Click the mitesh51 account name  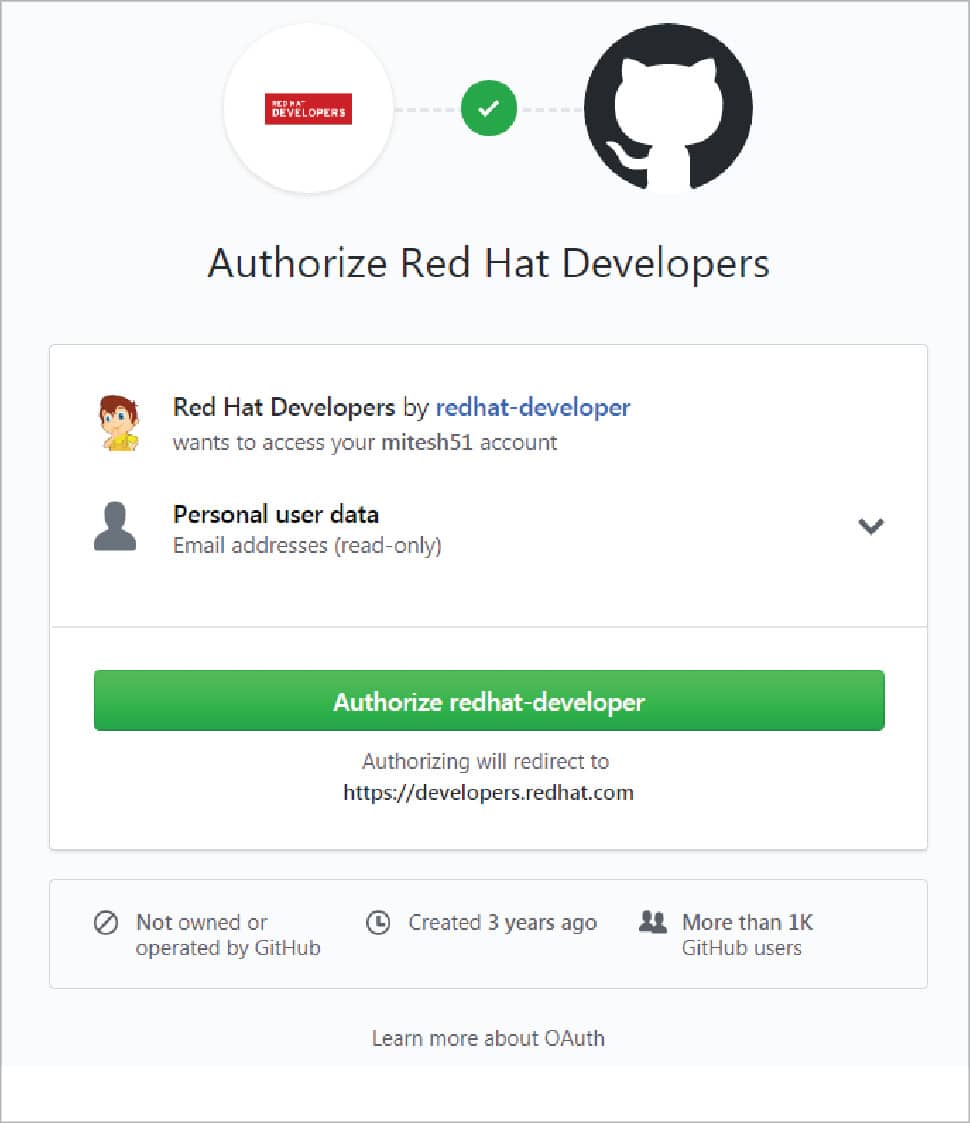427,442
